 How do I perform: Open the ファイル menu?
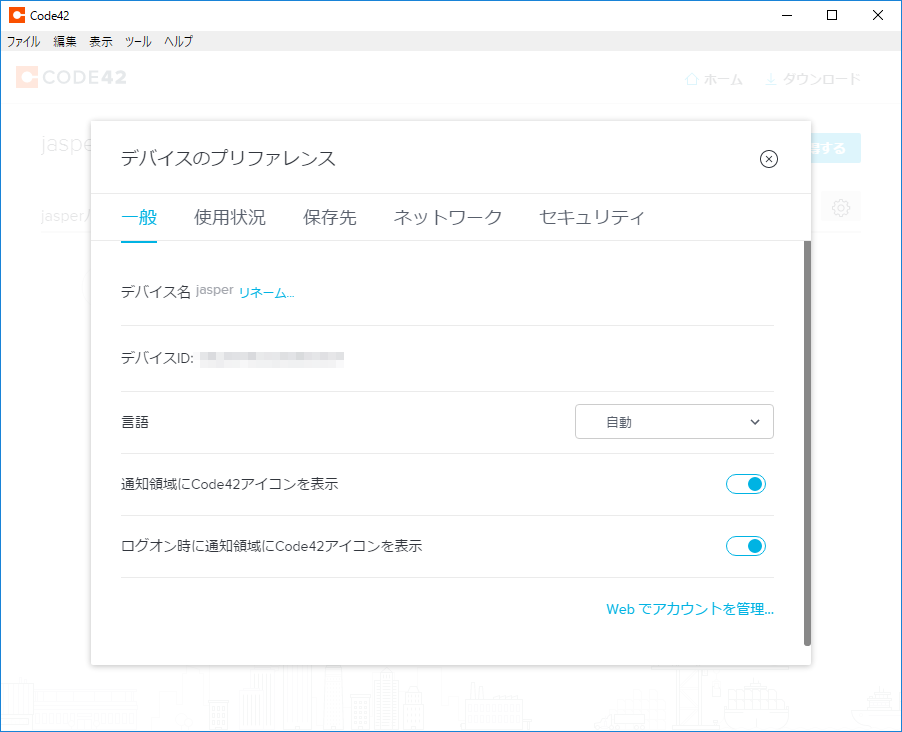coord(24,41)
